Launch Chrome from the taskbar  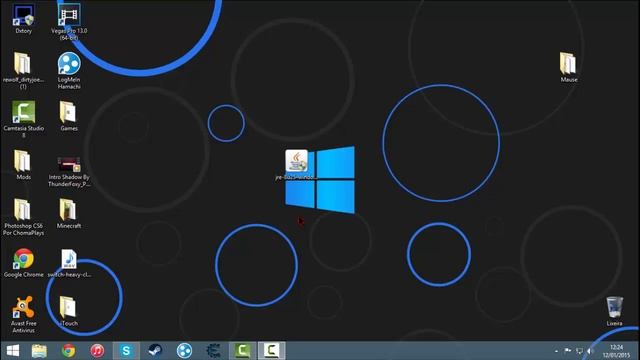point(69,351)
